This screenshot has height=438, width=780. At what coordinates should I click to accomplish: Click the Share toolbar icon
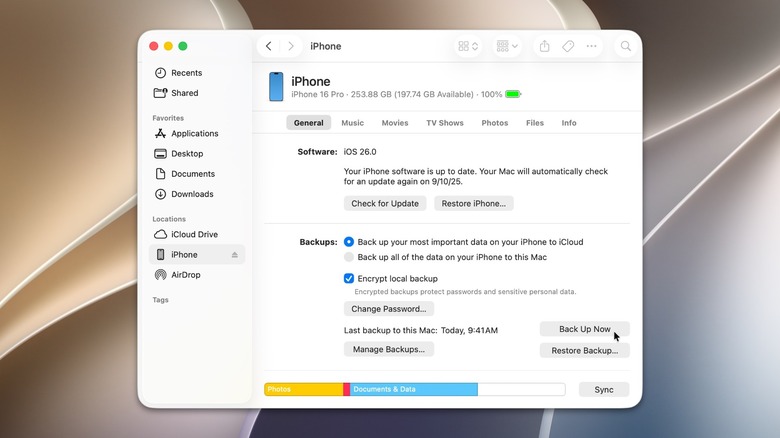[545, 46]
